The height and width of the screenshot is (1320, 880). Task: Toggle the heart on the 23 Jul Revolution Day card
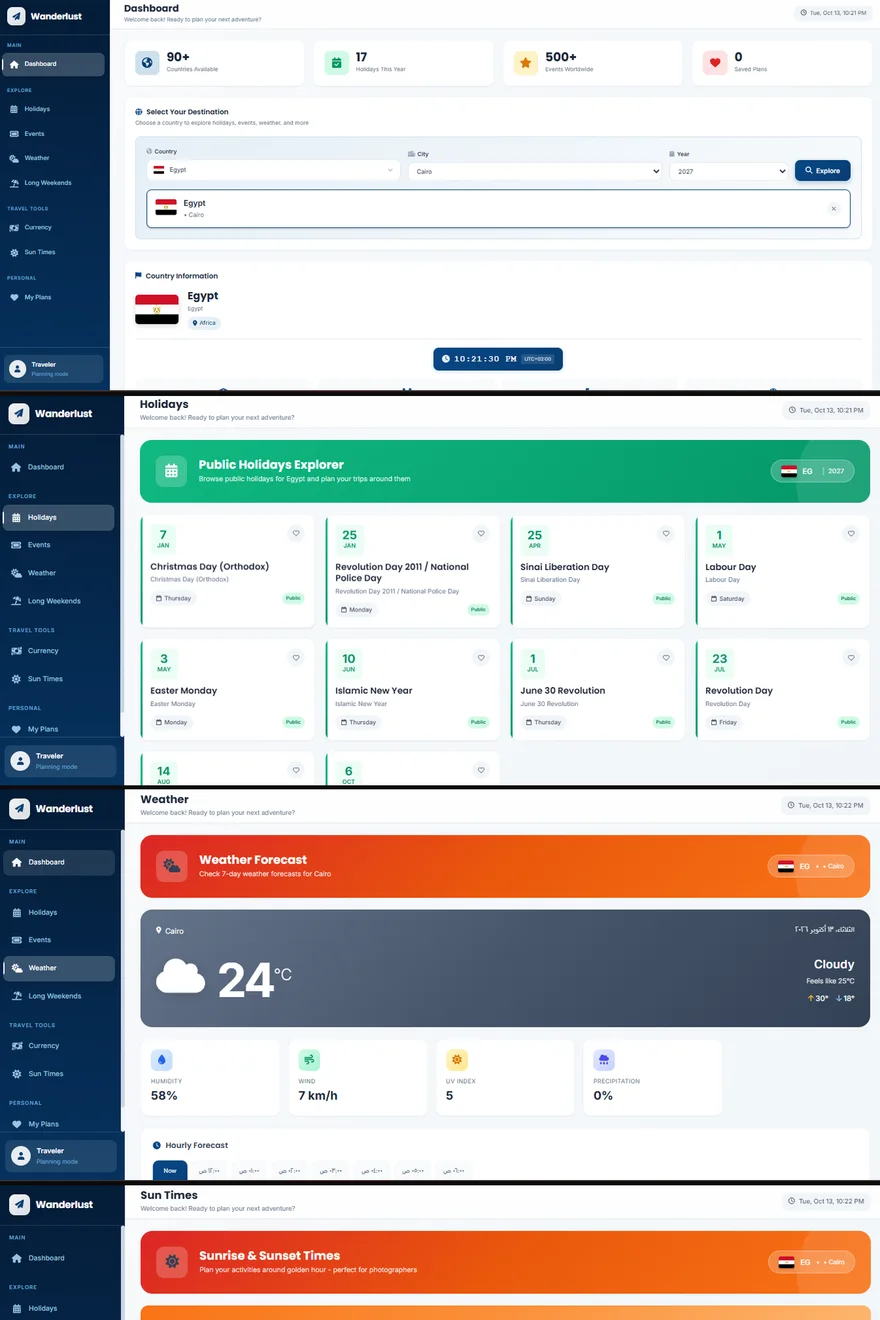pos(851,658)
